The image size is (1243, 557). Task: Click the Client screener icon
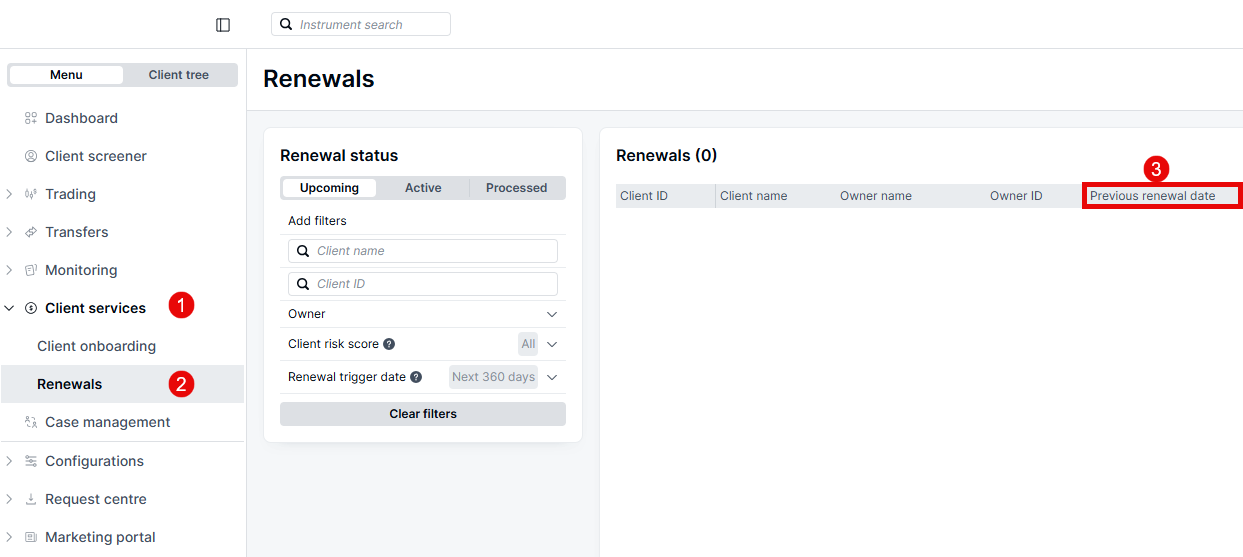click(31, 156)
